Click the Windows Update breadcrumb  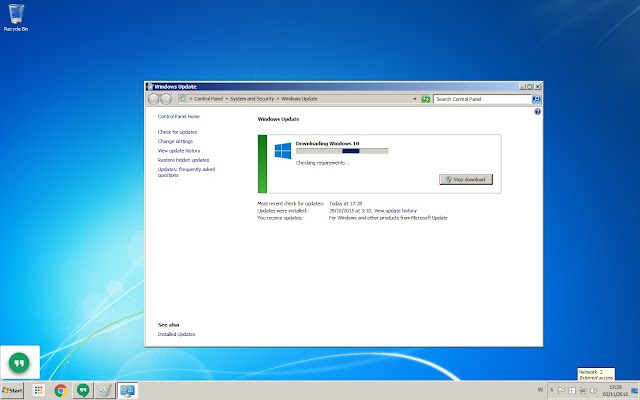tap(299, 99)
